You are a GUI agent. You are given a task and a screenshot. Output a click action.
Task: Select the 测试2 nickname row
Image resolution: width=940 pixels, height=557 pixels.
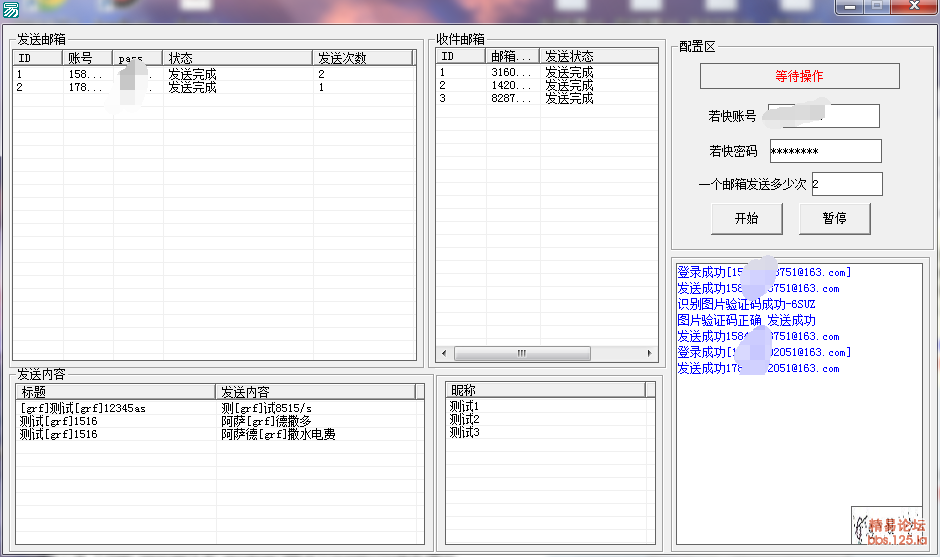click(x=465, y=419)
